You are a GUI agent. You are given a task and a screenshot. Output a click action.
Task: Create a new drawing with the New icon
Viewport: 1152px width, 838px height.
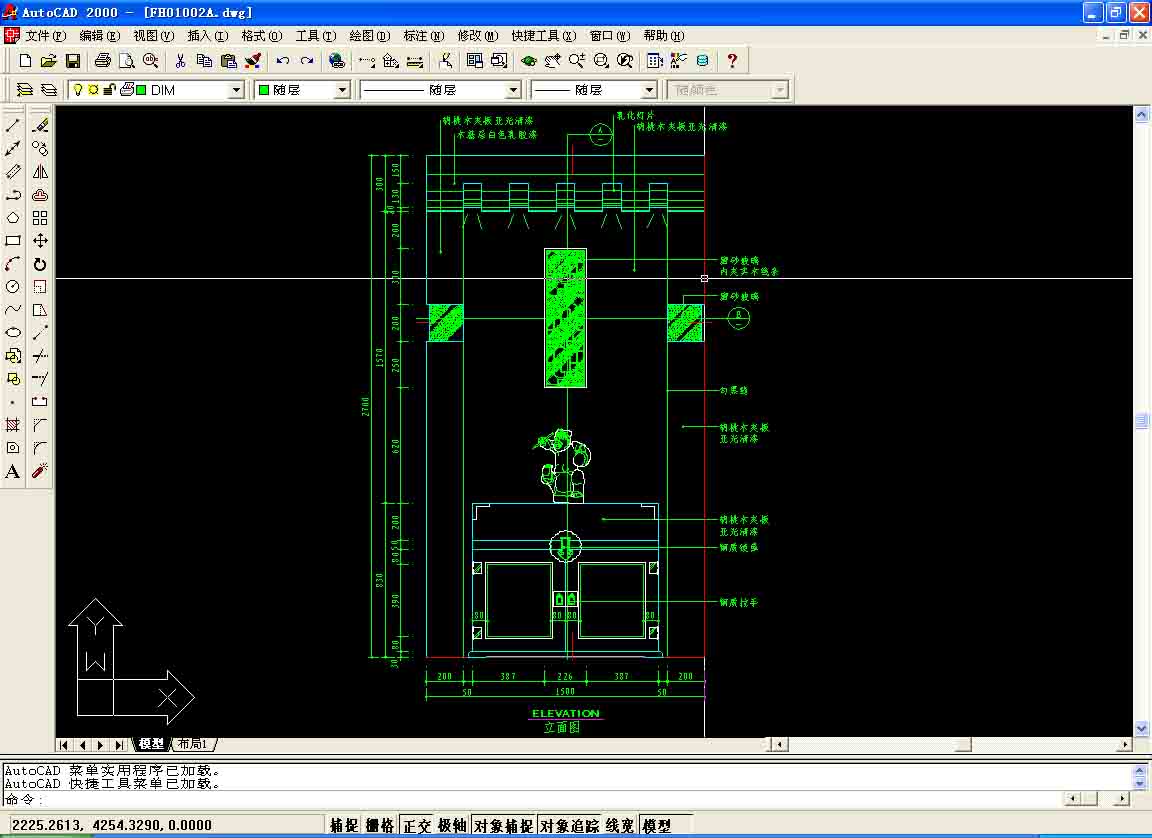click(x=25, y=61)
